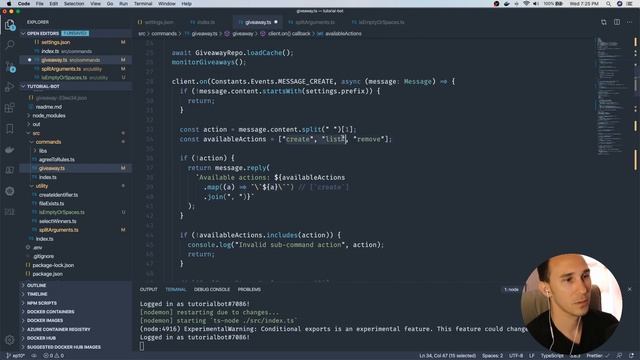Expand the node_modules folder
Image resolution: width=640 pixels, height=360 pixels.
tap(49, 116)
